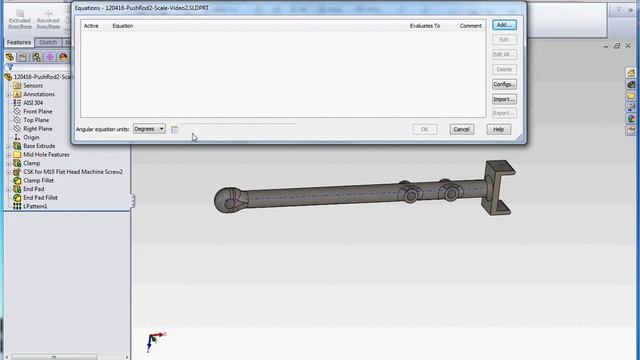Screen dimensions: 640x360
Task: Click the Edit All... button
Action: pos(504,54)
